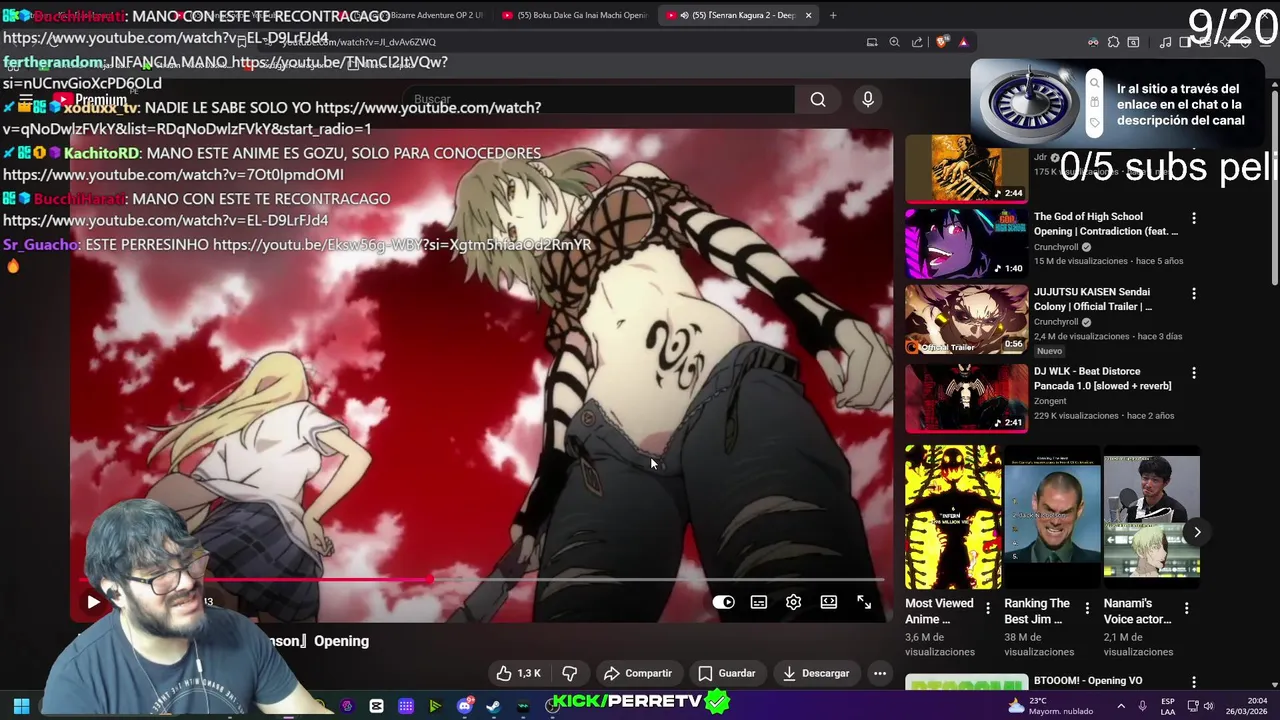
Task: Show next shorts with right arrow
Action: point(1197,532)
